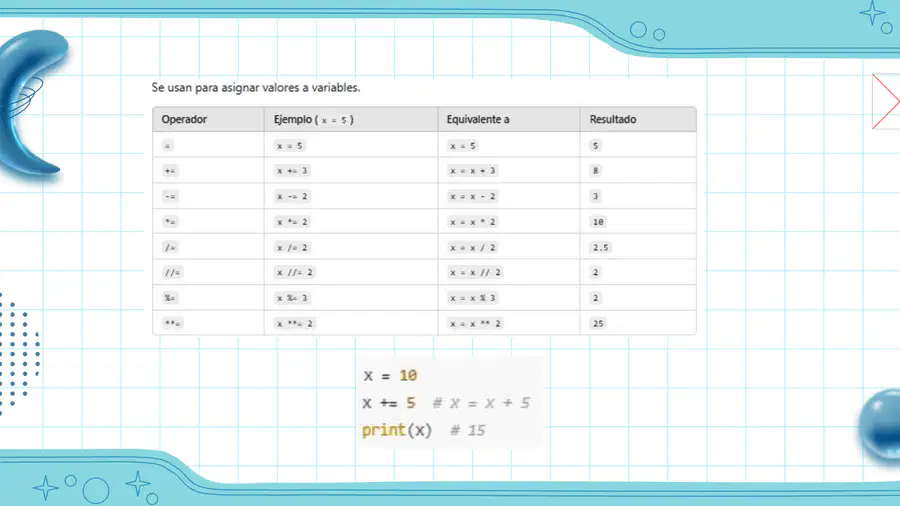Select result '3' in the '-=' row
This screenshot has height=506, width=900.
(x=595, y=196)
